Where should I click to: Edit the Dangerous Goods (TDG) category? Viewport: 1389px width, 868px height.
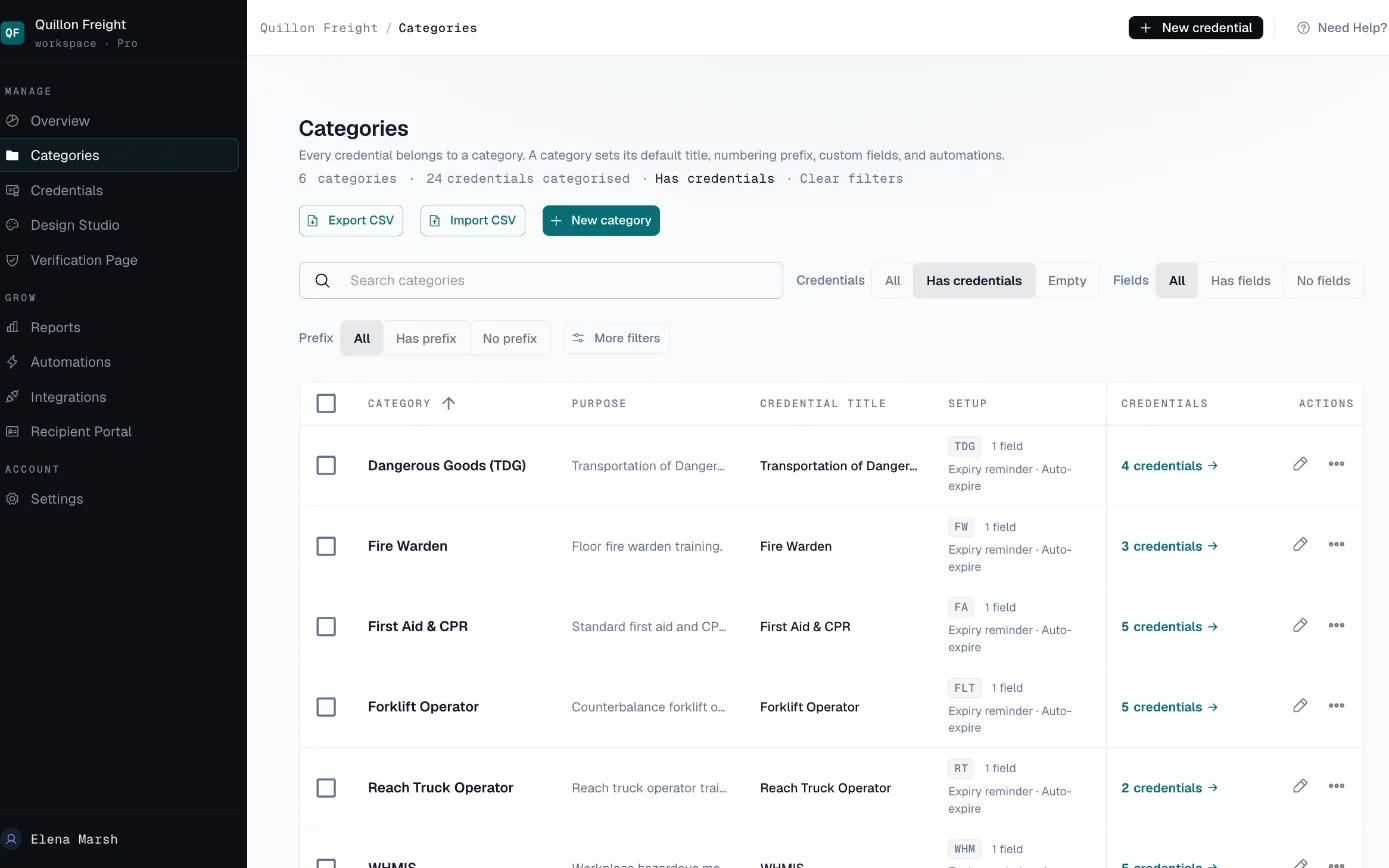point(1300,464)
